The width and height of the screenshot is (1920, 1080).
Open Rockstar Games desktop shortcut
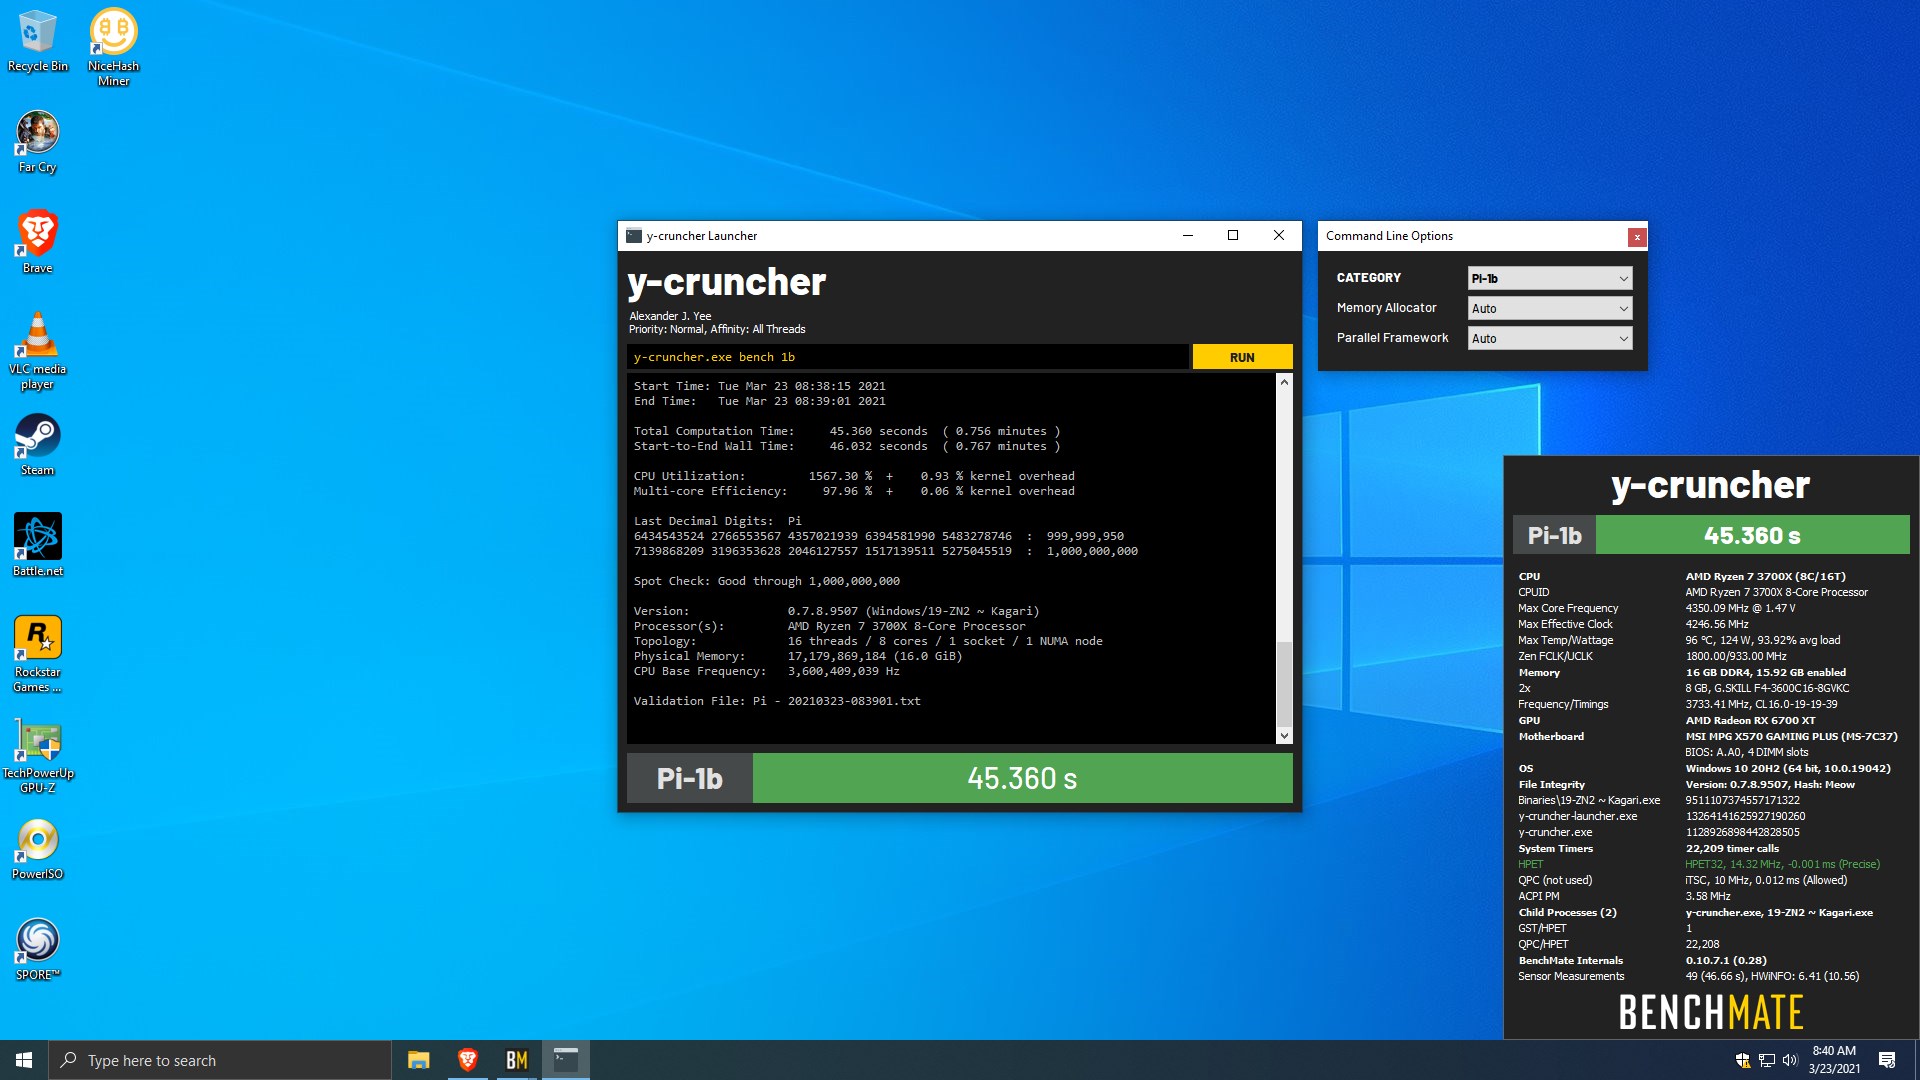tap(37, 654)
